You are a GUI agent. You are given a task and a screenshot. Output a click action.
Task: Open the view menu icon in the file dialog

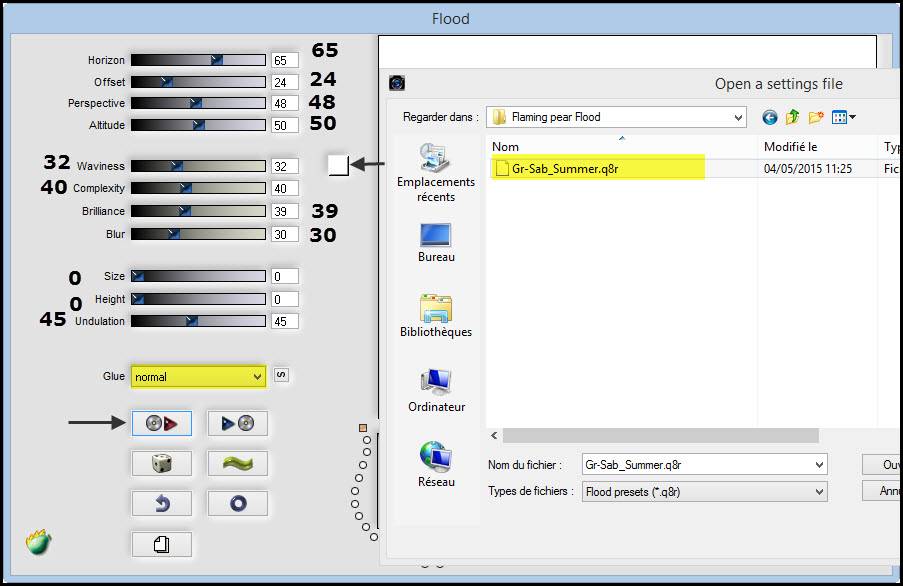[844, 117]
